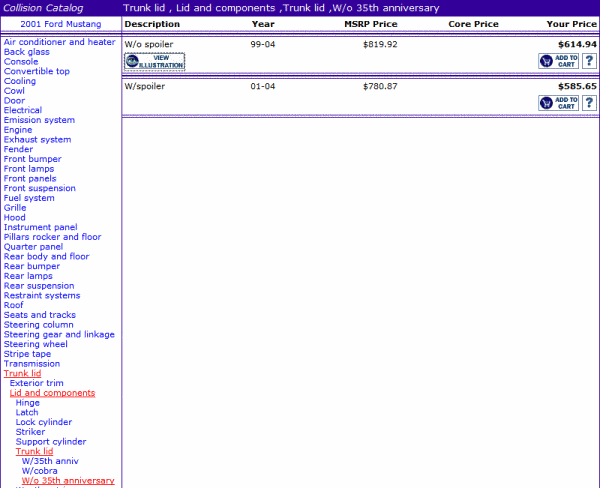Go to Exhaust system category

tap(38, 140)
